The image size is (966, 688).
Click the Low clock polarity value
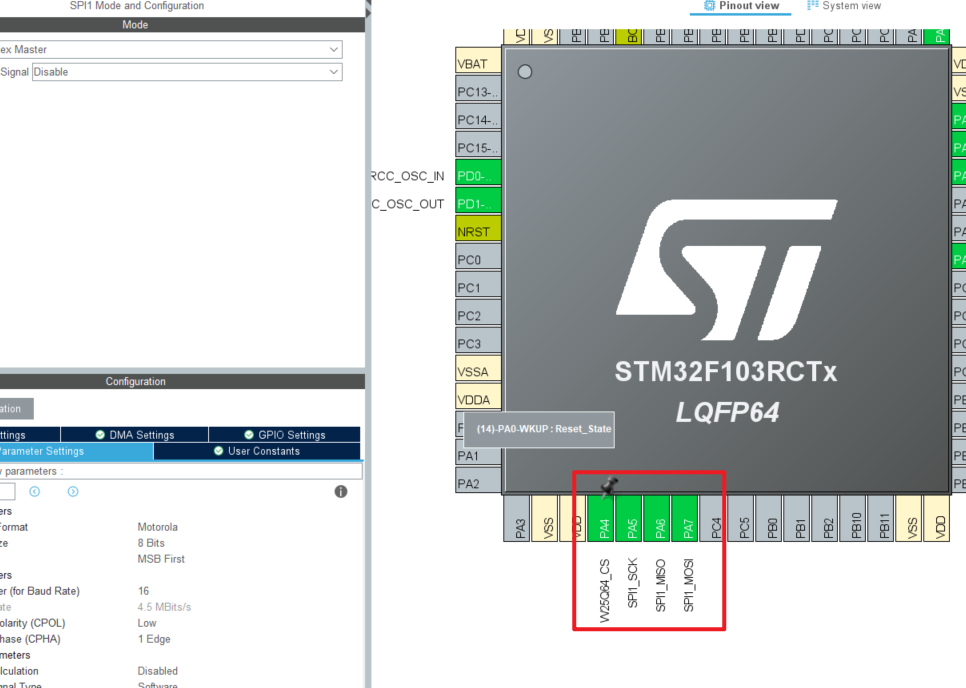[147, 623]
